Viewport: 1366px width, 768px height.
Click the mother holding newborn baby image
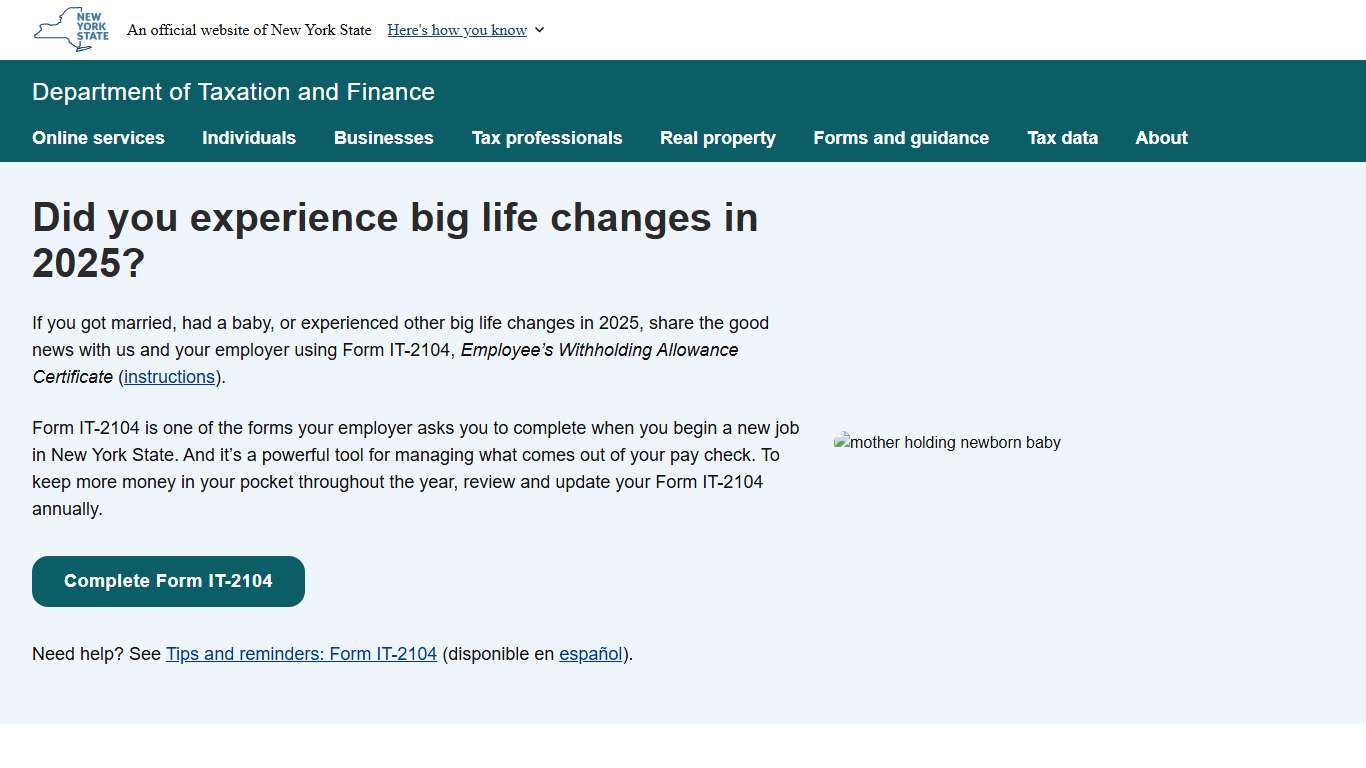(x=947, y=442)
